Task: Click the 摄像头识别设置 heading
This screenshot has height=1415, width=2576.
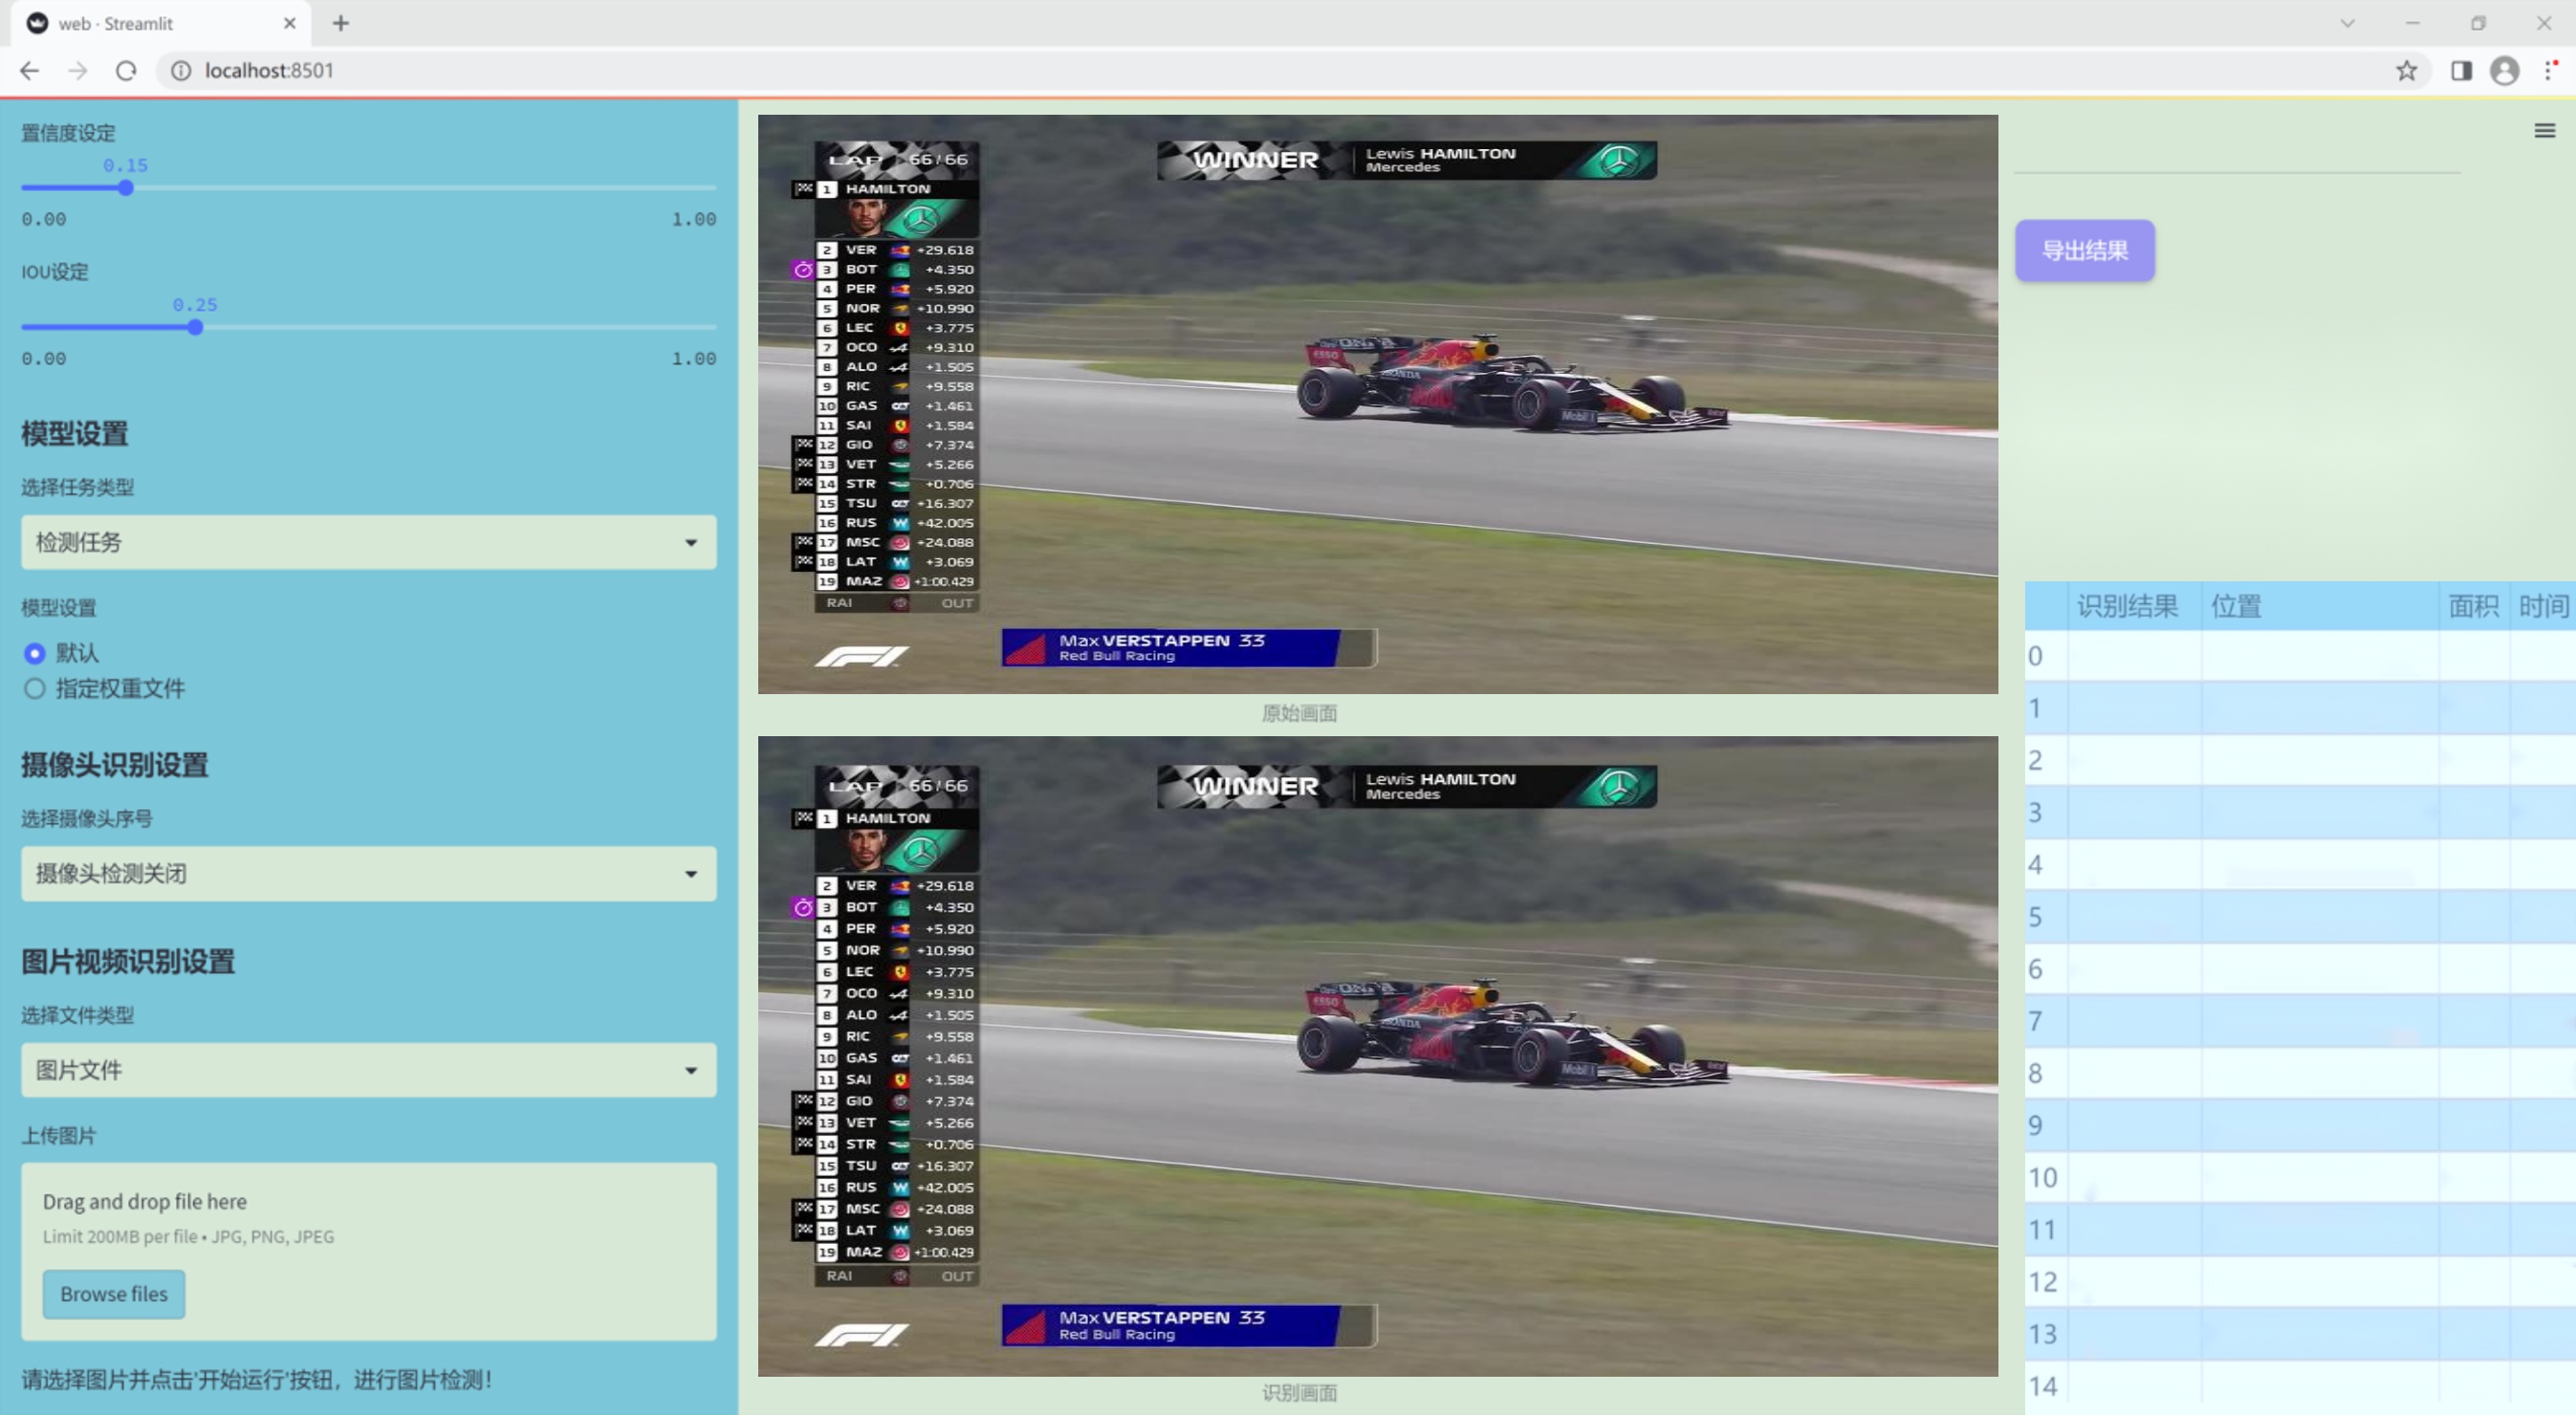Action: pyautogui.click(x=115, y=765)
